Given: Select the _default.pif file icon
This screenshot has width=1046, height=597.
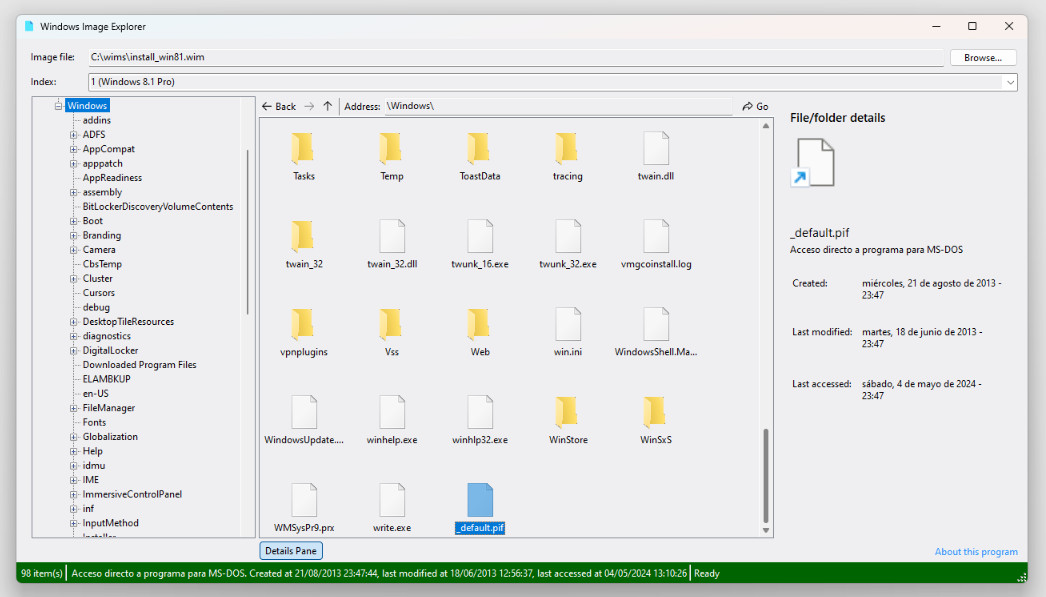Looking at the screenshot, I should [x=480, y=500].
